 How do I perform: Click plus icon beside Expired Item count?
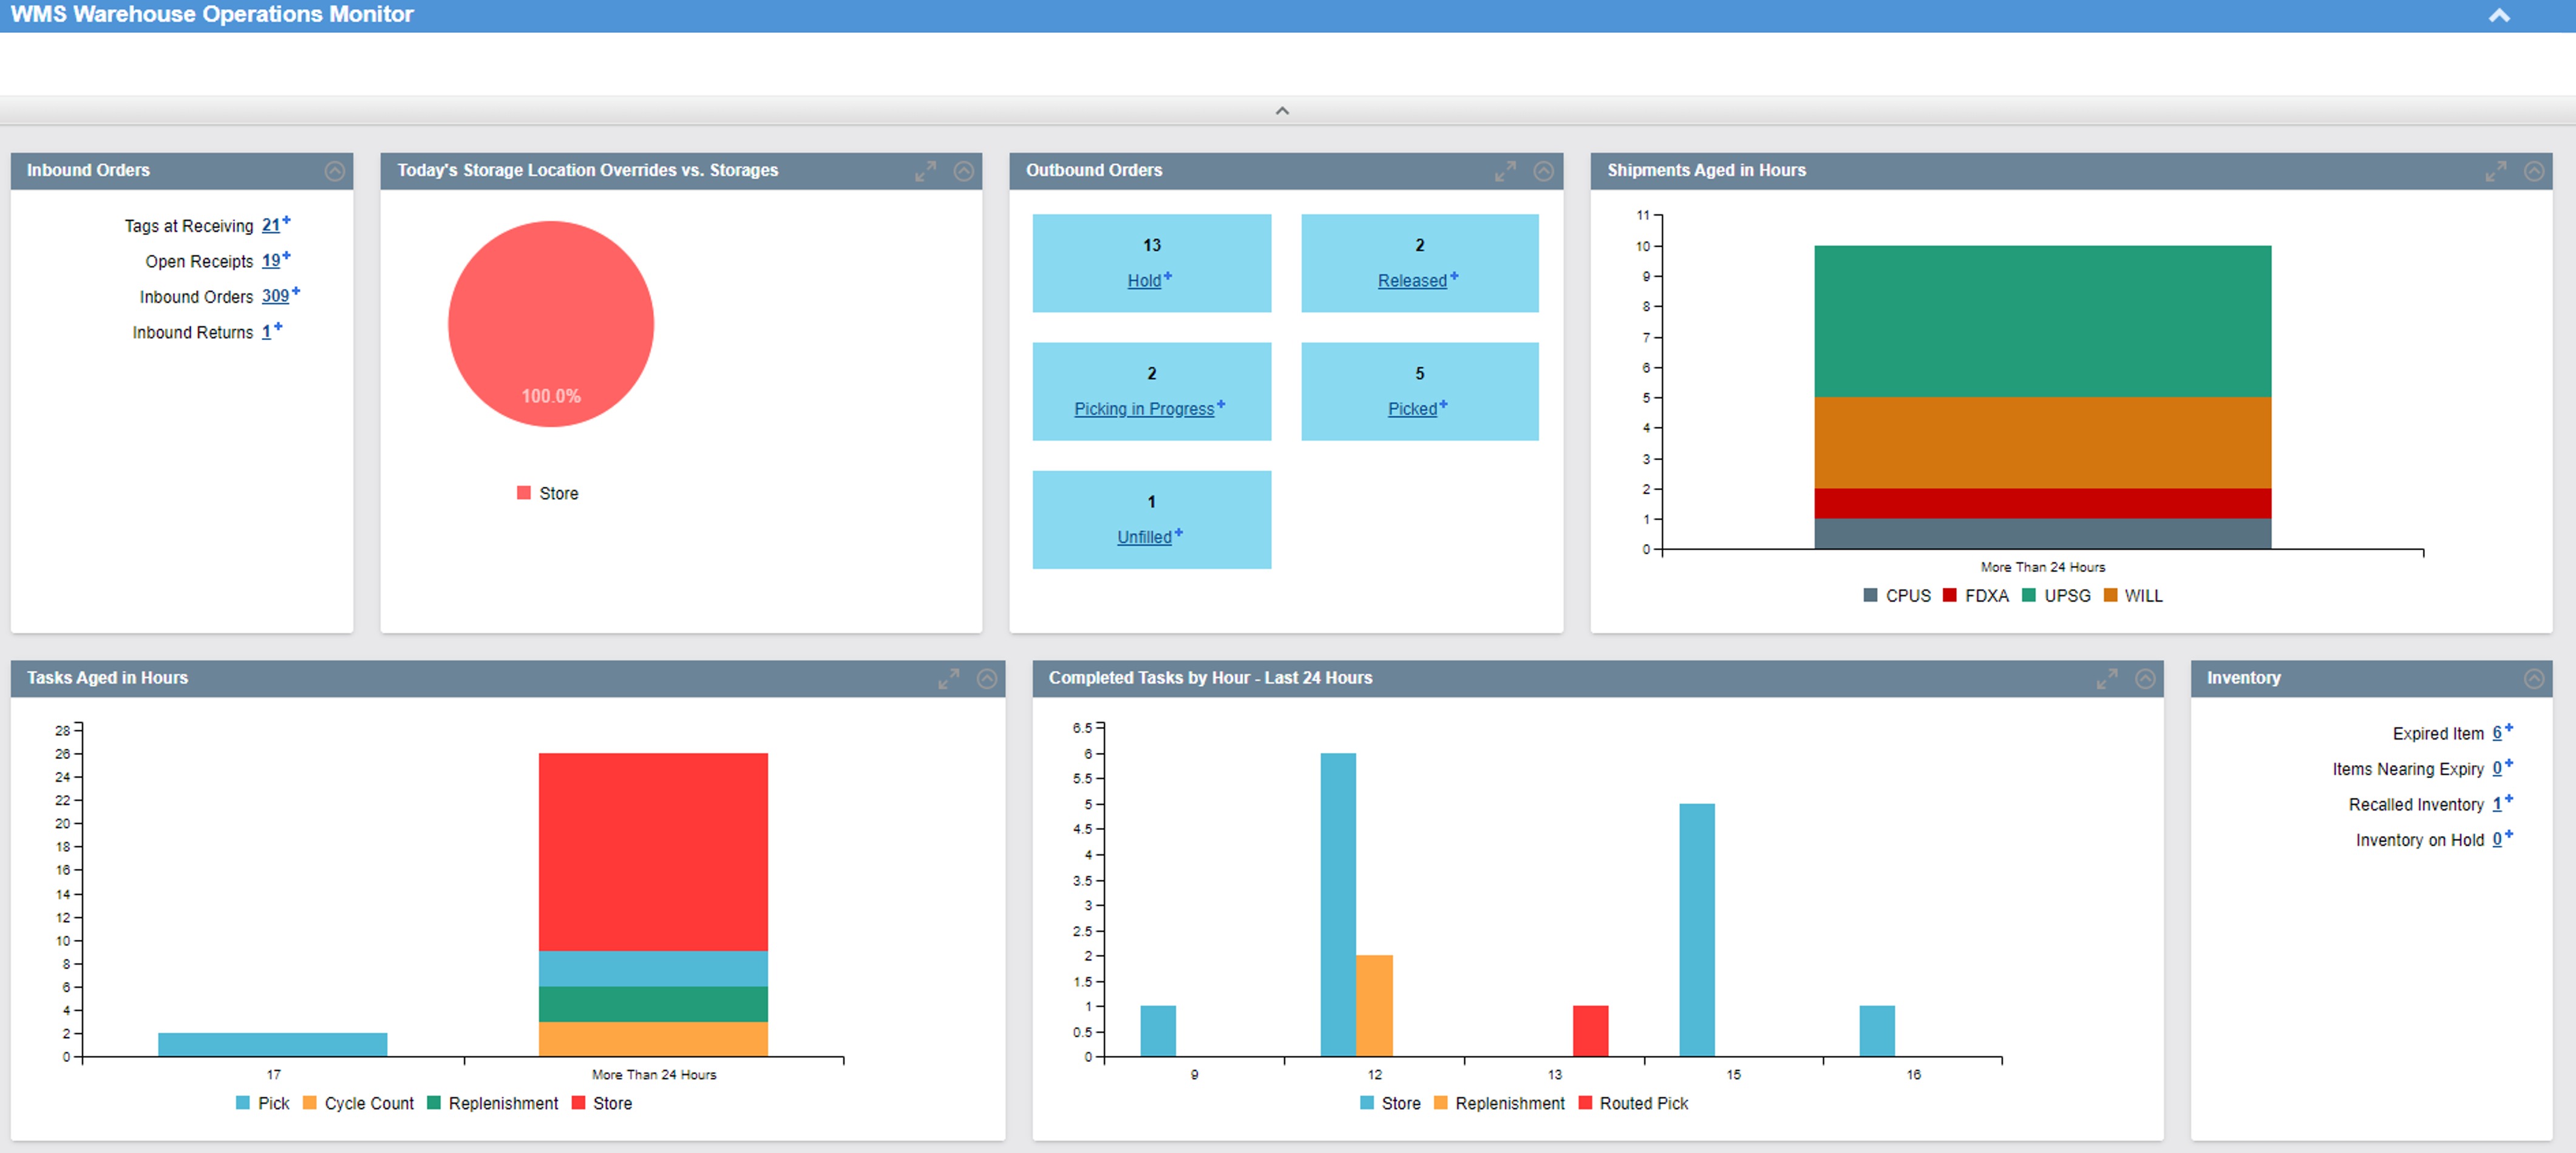2509,728
